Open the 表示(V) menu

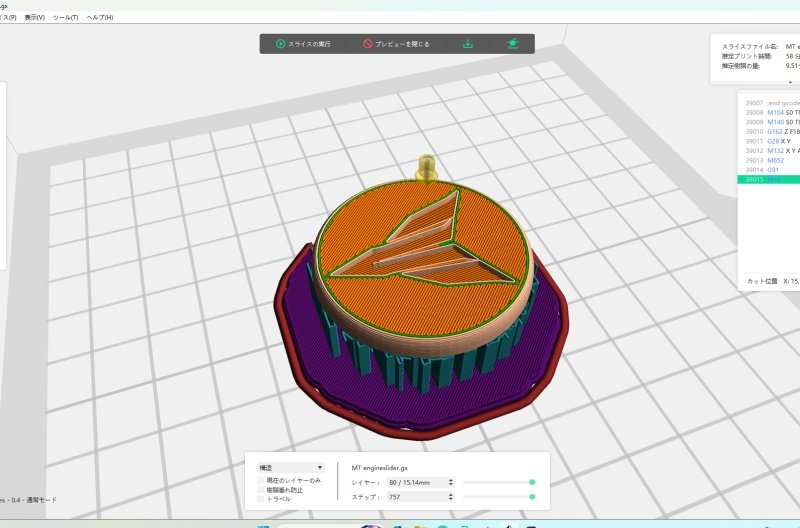[x=33, y=17]
